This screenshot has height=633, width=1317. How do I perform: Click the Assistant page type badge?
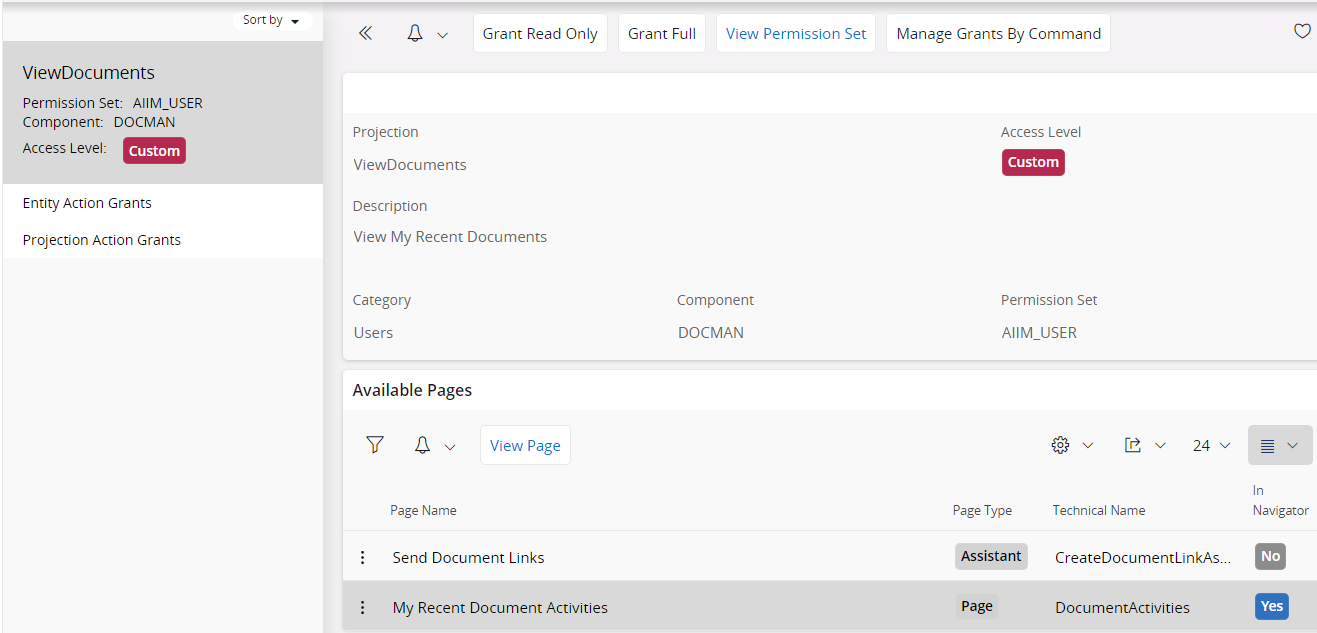point(991,556)
